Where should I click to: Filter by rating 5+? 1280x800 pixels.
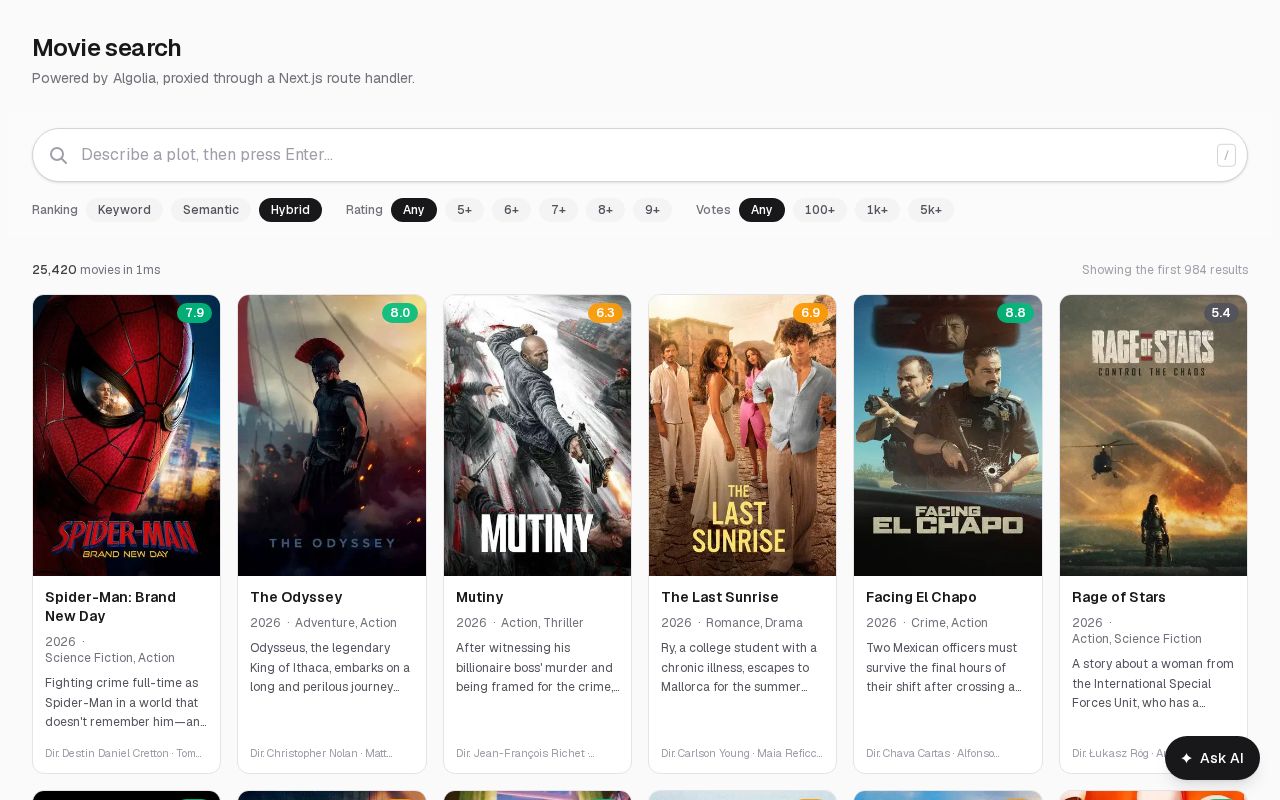pyautogui.click(x=464, y=210)
